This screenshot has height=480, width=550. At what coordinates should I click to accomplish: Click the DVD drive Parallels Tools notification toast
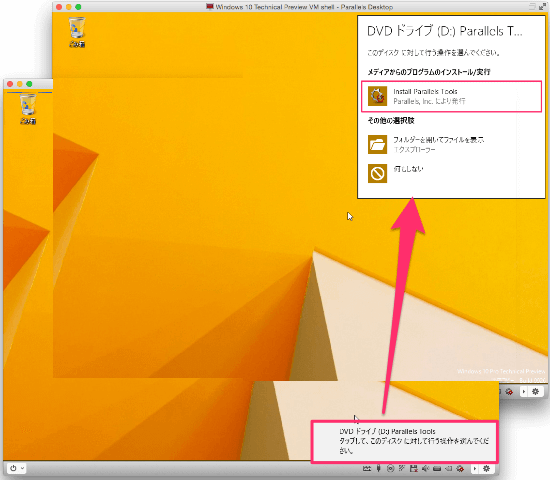tap(404, 441)
